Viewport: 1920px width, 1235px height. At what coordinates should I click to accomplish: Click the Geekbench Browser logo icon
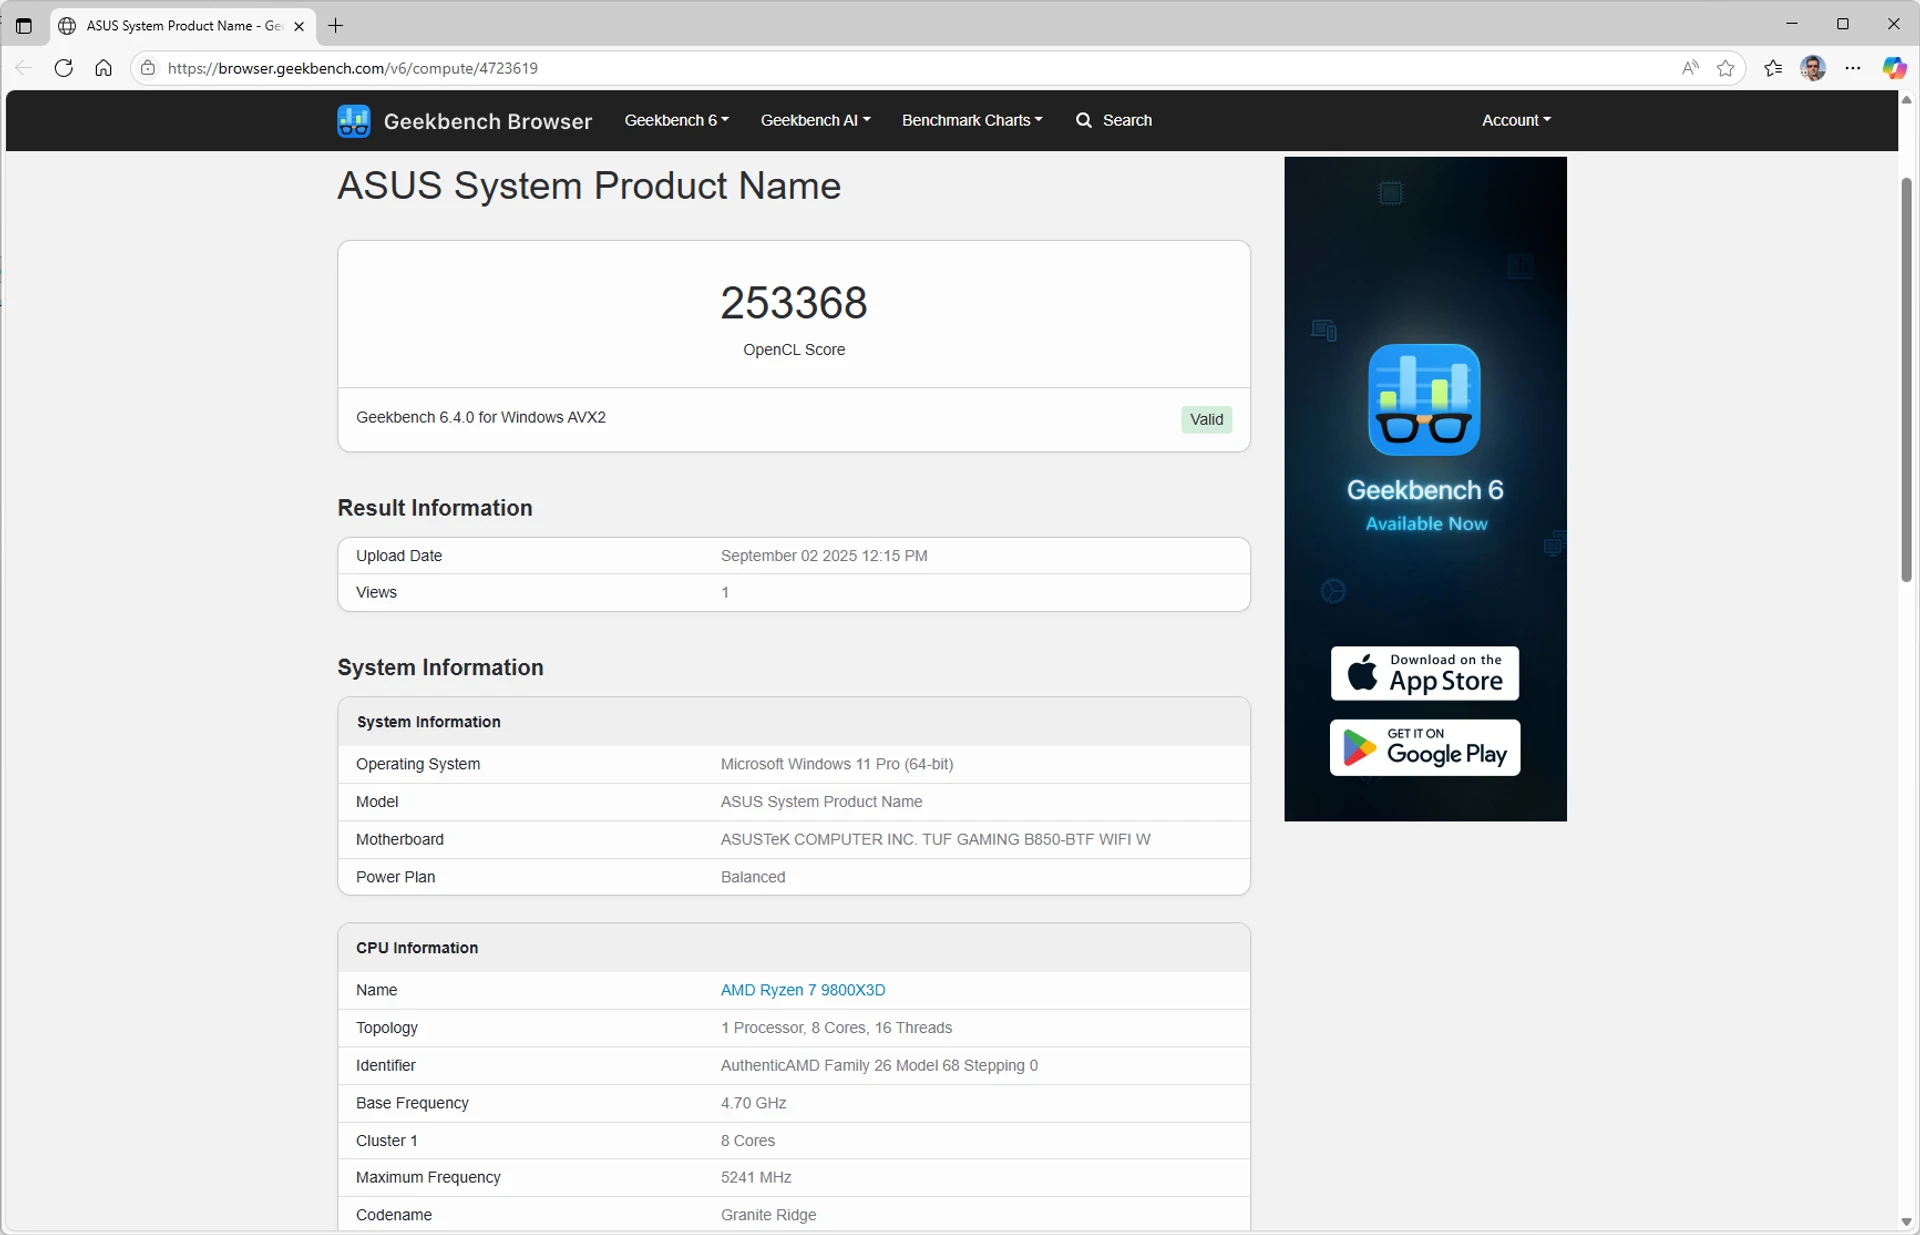click(354, 121)
